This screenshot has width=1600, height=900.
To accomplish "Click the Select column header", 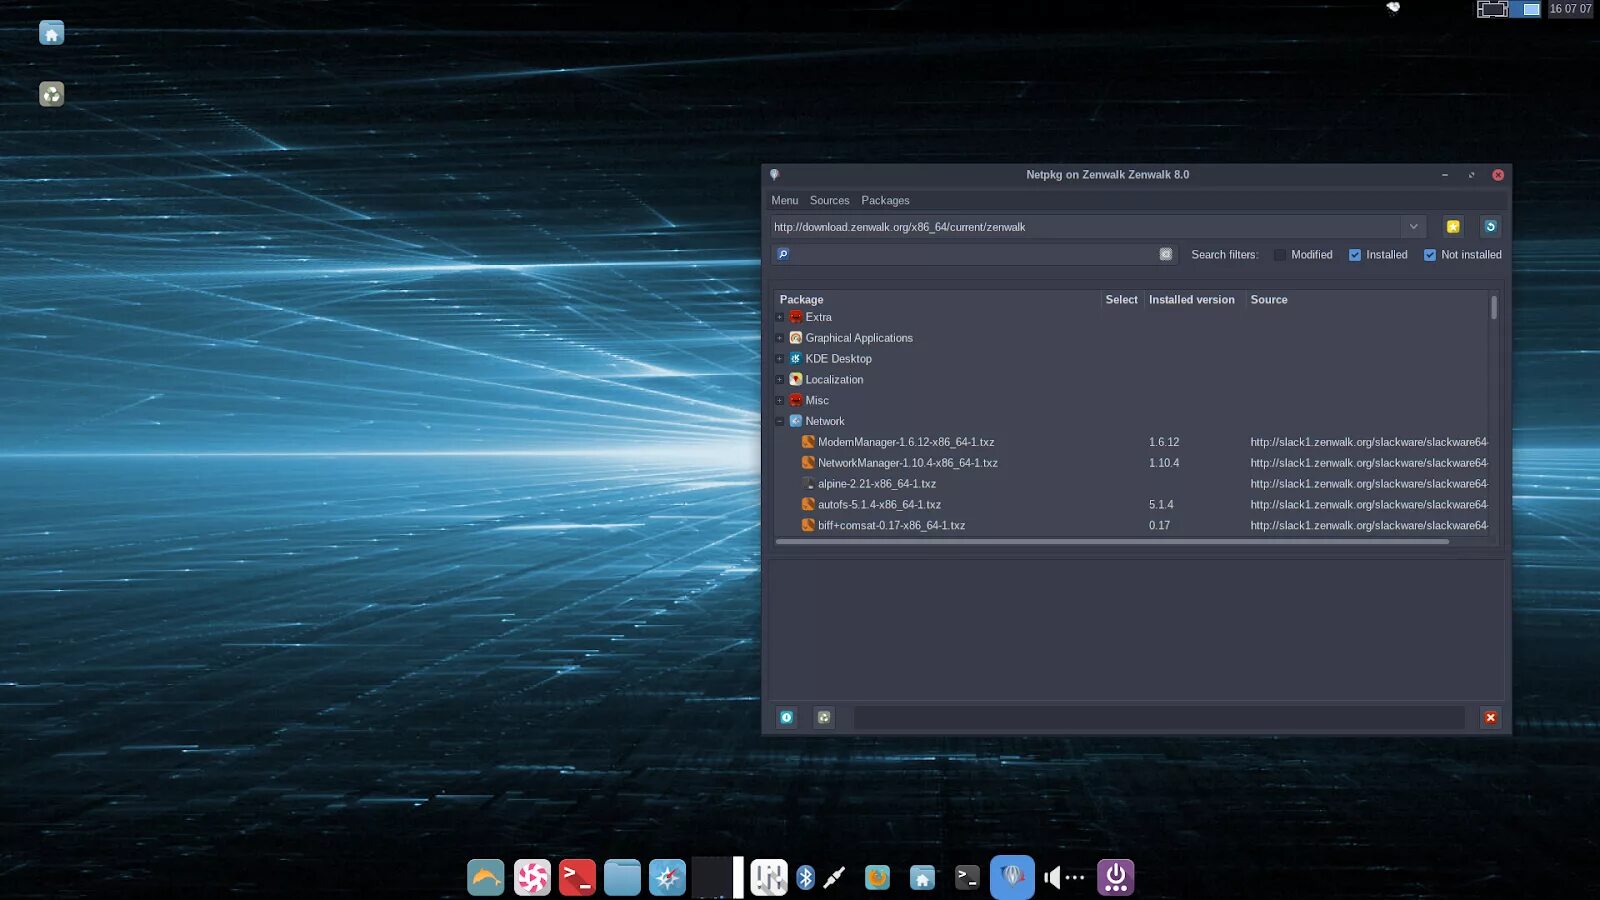I will pos(1121,300).
